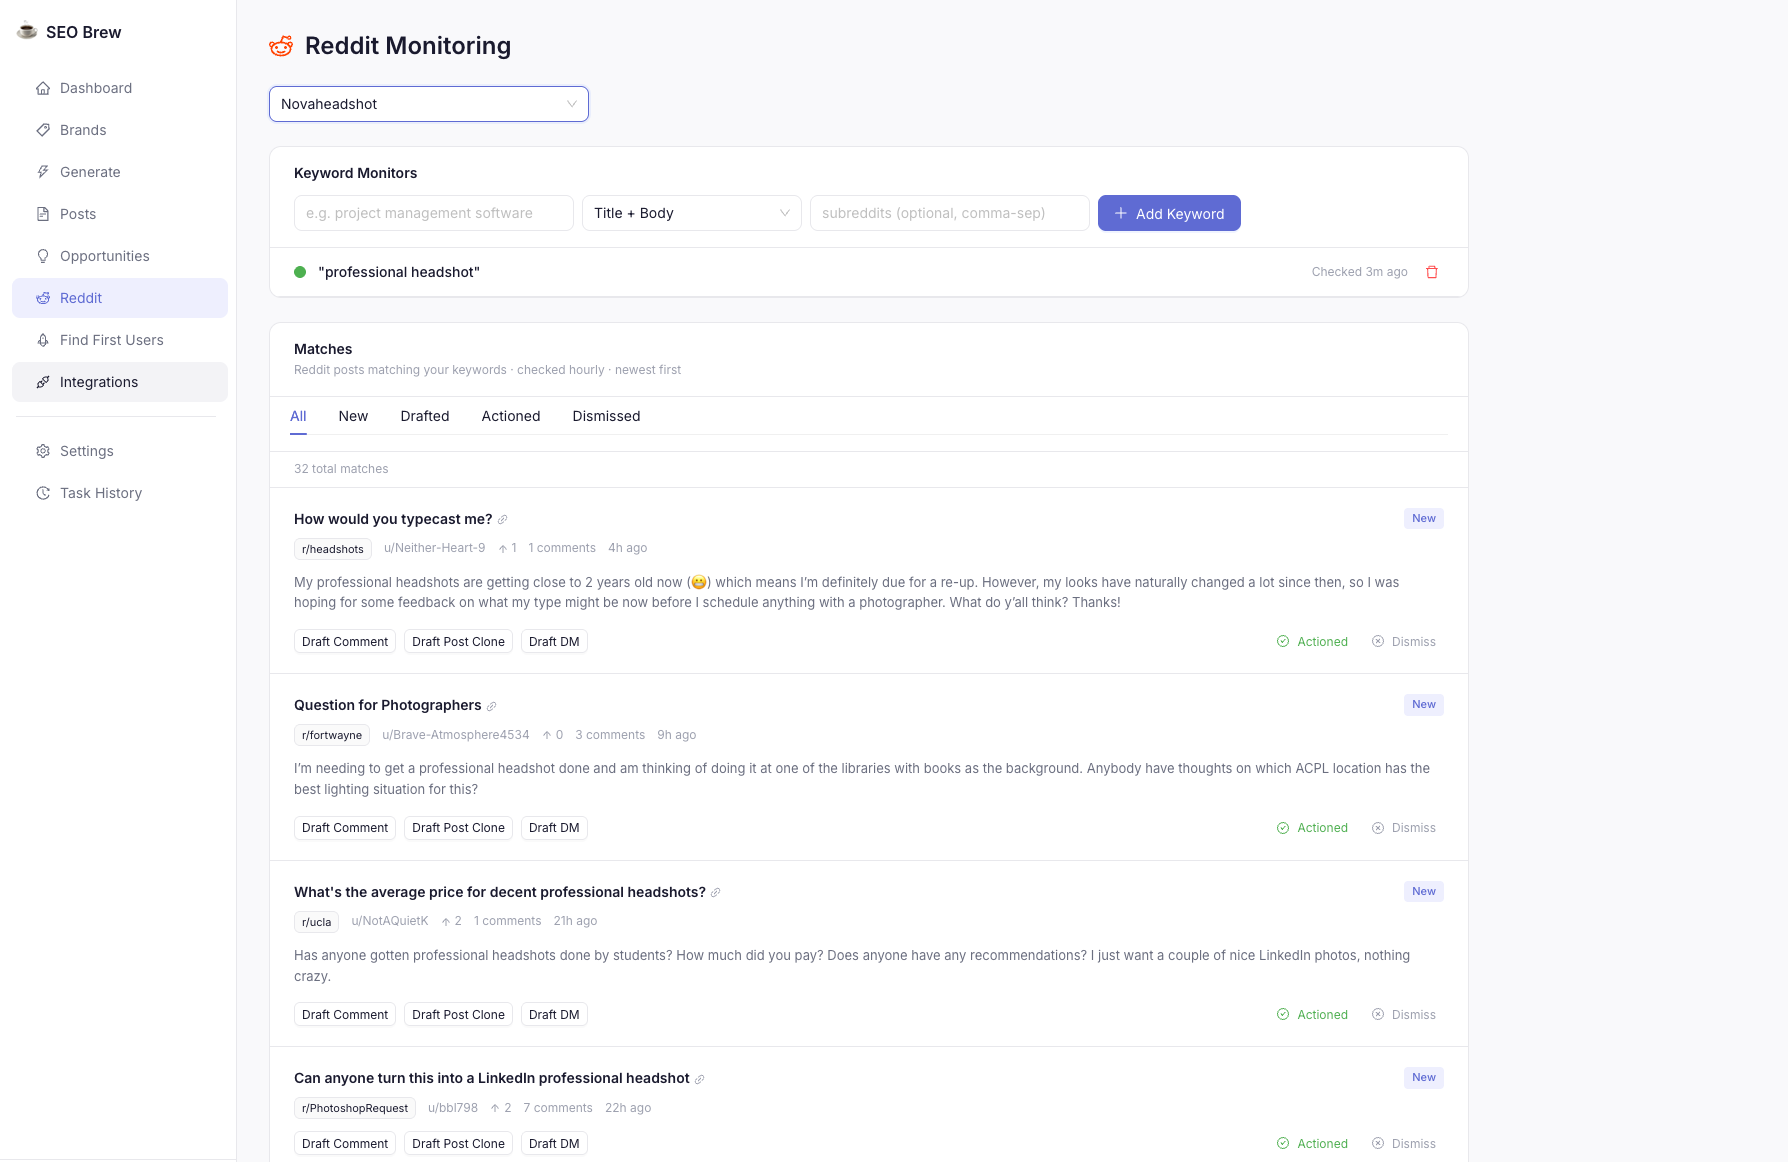The width and height of the screenshot is (1788, 1162).
Task: Open link icon for average price headshots post
Action: pyautogui.click(x=716, y=892)
